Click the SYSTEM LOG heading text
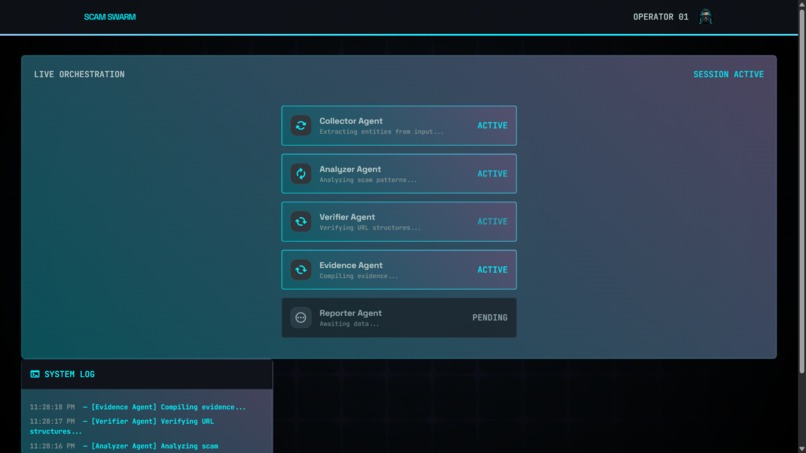 pyautogui.click(x=69, y=374)
